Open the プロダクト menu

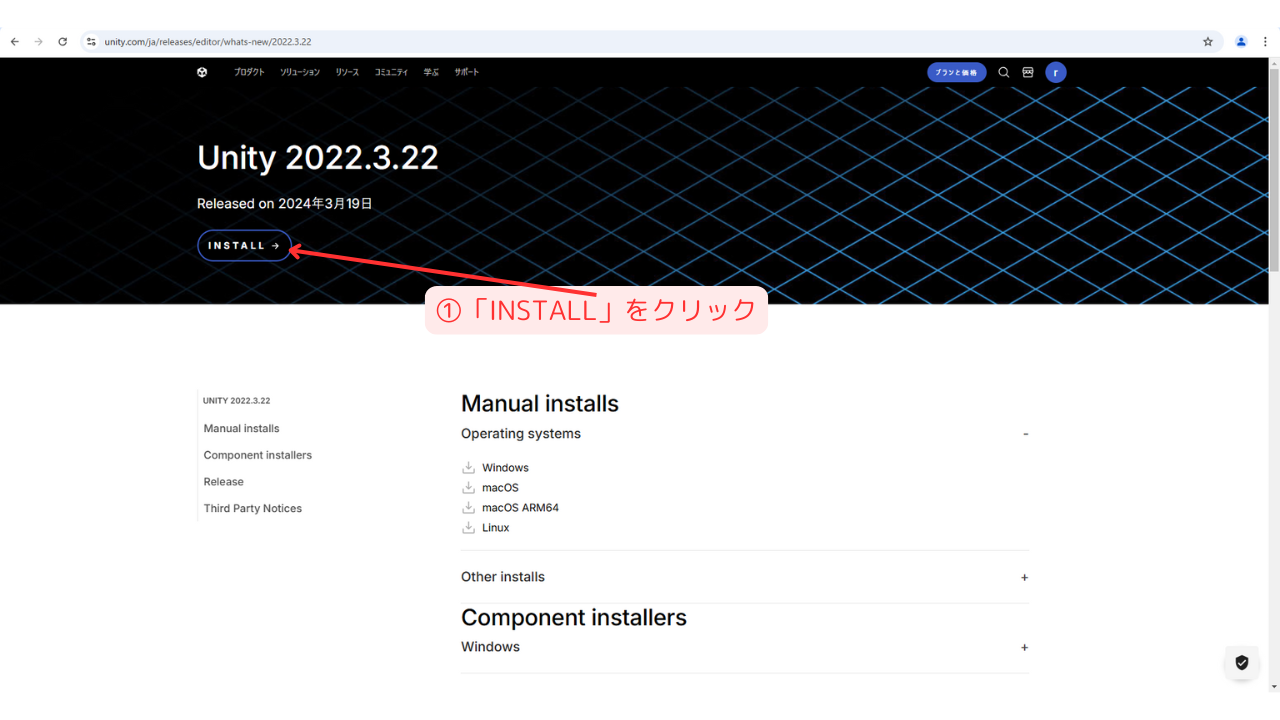[x=249, y=72]
